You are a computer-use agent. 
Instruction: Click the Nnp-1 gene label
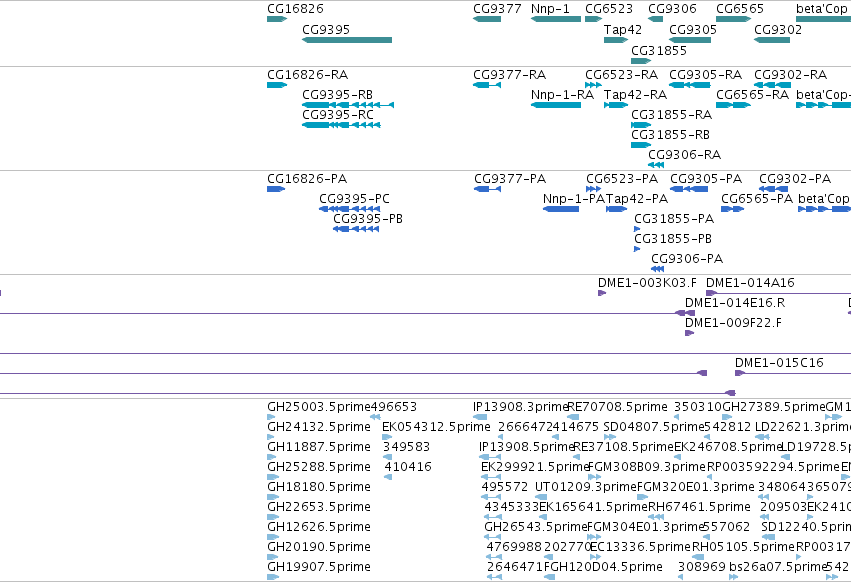(550, 9)
